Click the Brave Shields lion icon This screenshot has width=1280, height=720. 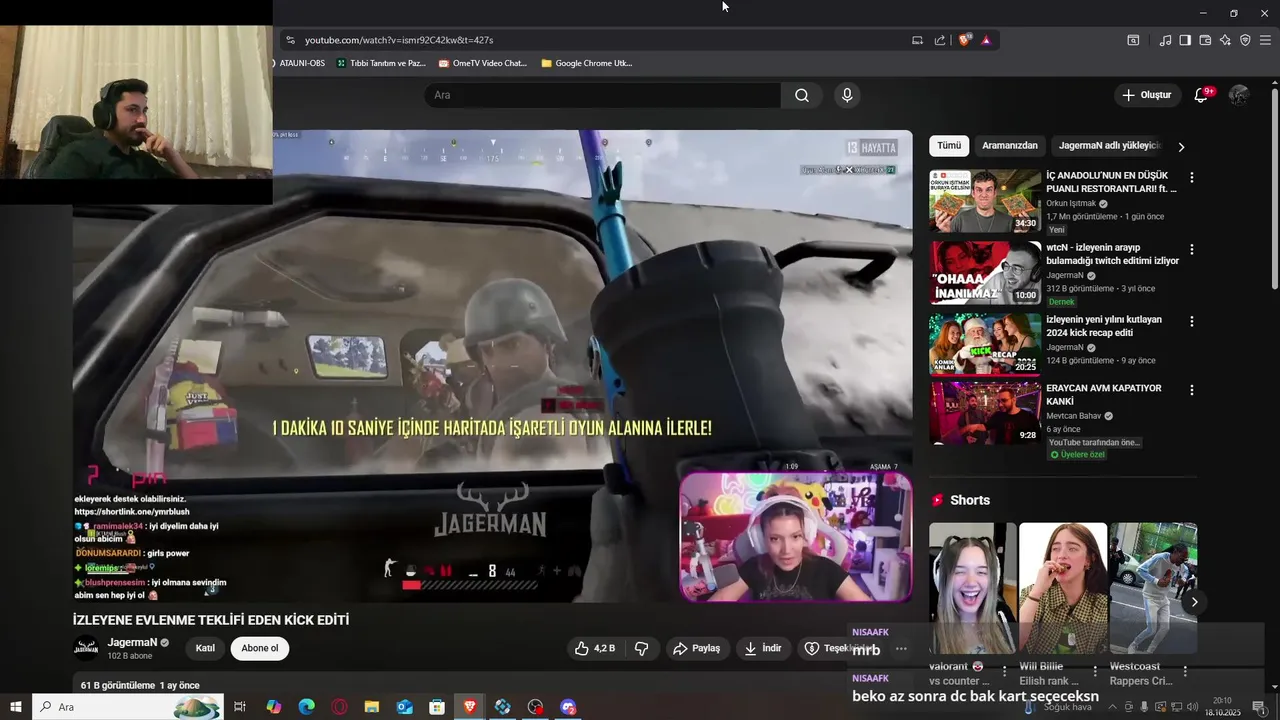tap(964, 40)
